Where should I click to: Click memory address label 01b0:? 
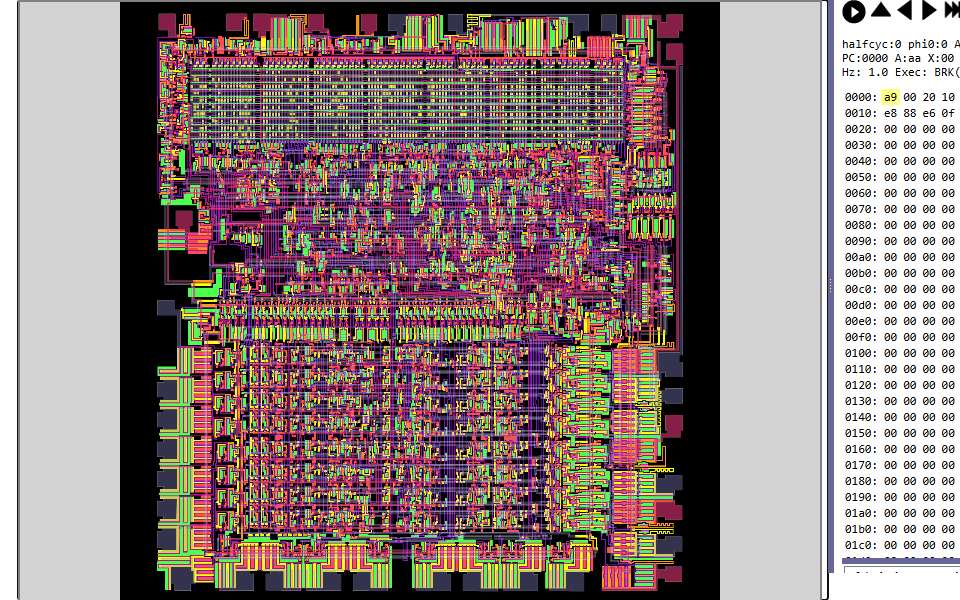coord(861,529)
